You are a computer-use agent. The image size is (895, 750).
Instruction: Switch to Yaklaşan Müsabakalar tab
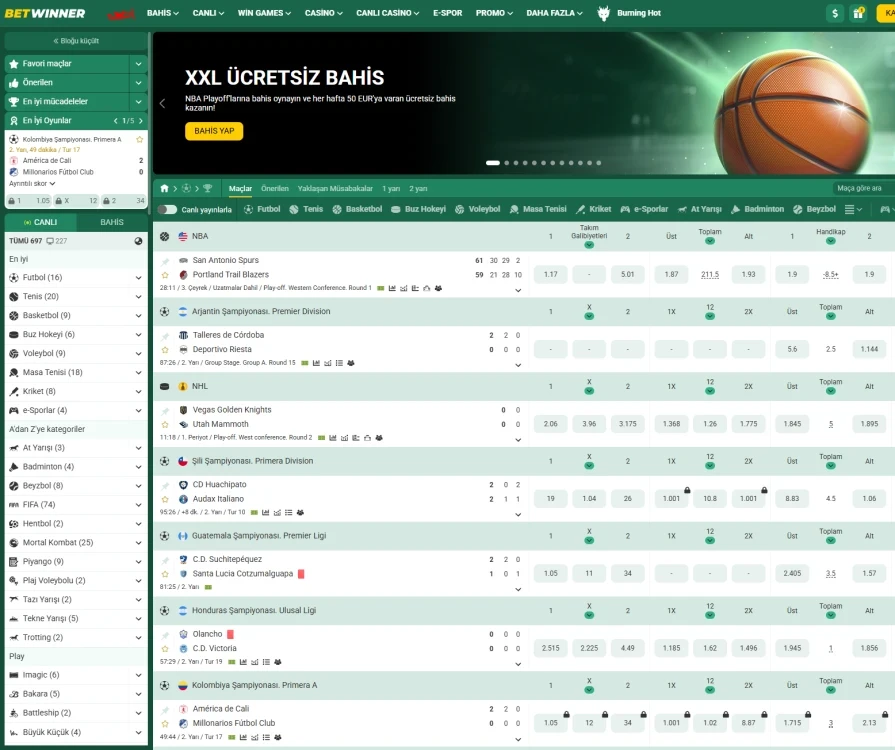335,188
